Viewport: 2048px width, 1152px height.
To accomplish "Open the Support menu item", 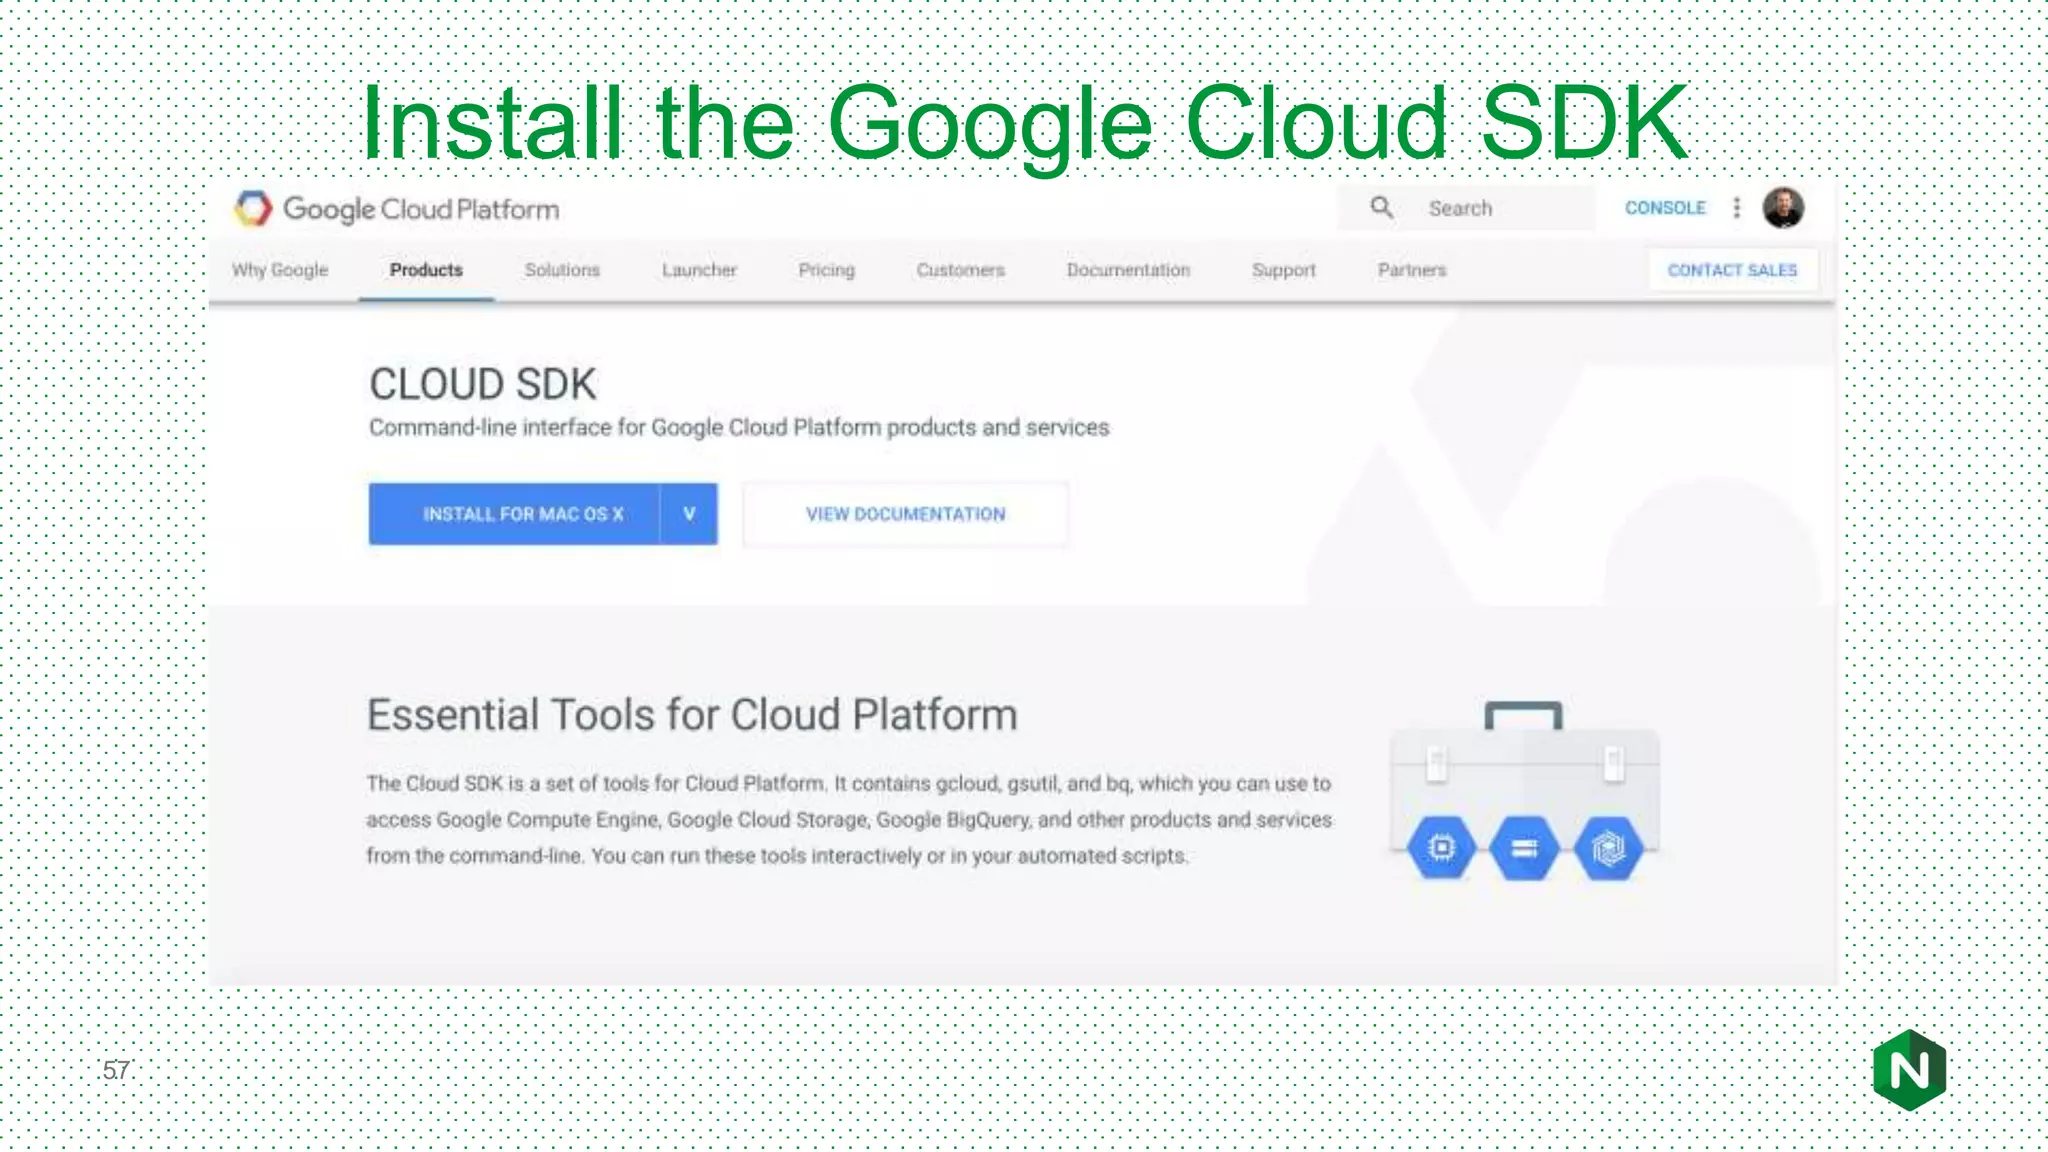I will click(1283, 270).
